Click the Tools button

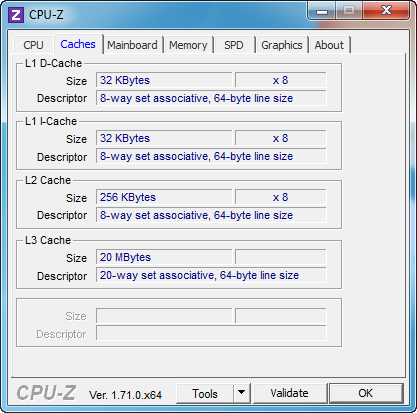click(x=205, y=393)
